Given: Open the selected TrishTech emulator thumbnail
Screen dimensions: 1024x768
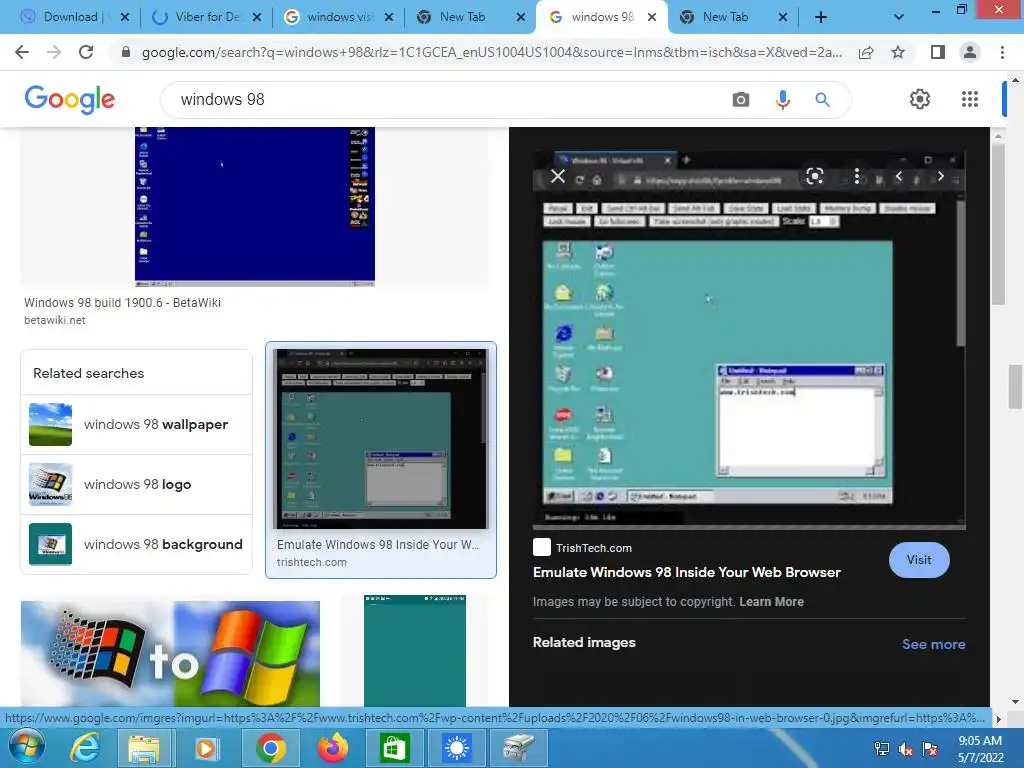Looking at the screenshot, I should point(381,439).
